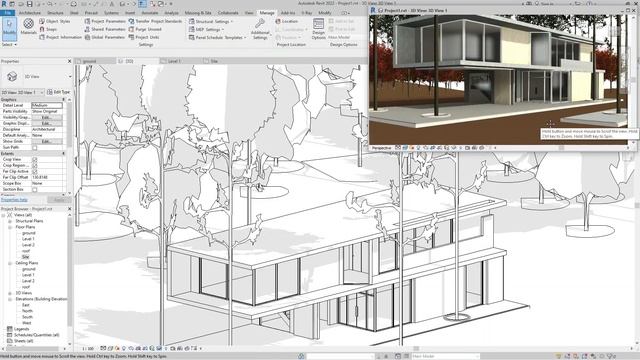Screen dimensions: 640x360
Task: Click Edit Type button
Action: [59, 92]
